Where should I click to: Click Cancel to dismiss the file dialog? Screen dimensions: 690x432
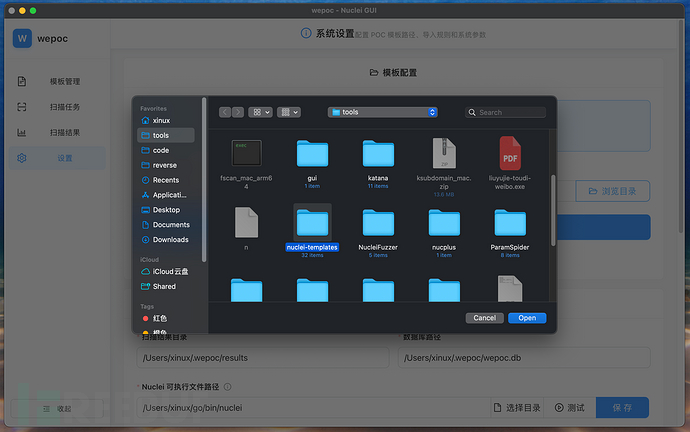[x=485, y=318]
